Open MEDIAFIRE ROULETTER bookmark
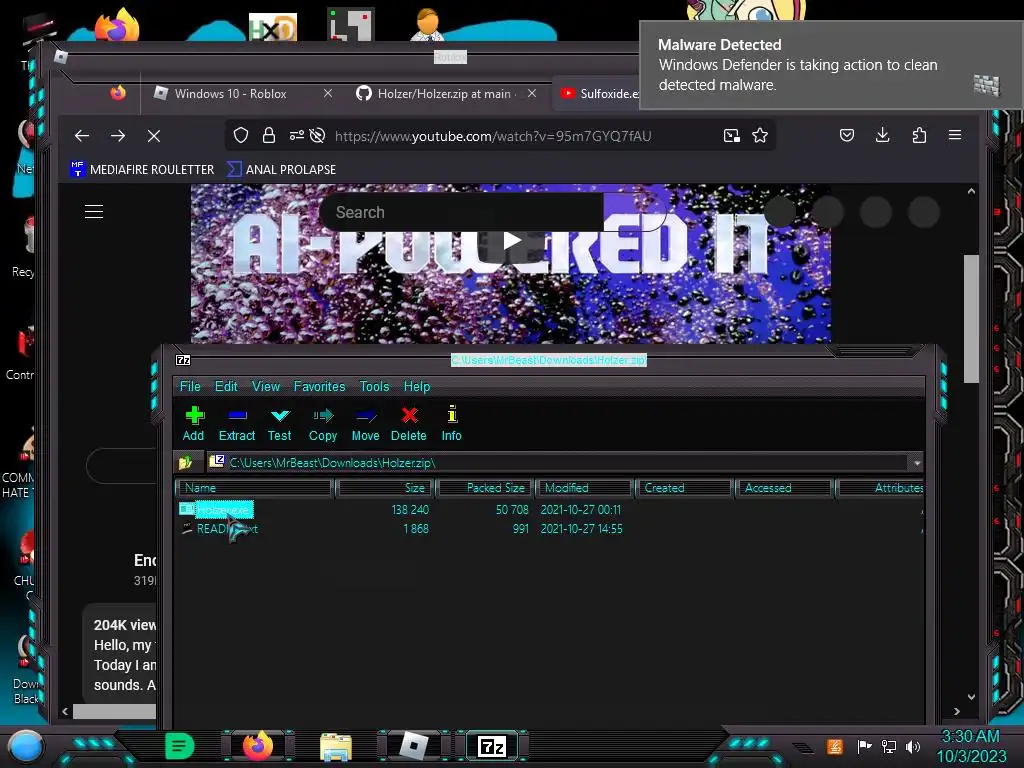Image resolution: width=1024 pixels, height=768 pixels. click(x=142, y=169)
